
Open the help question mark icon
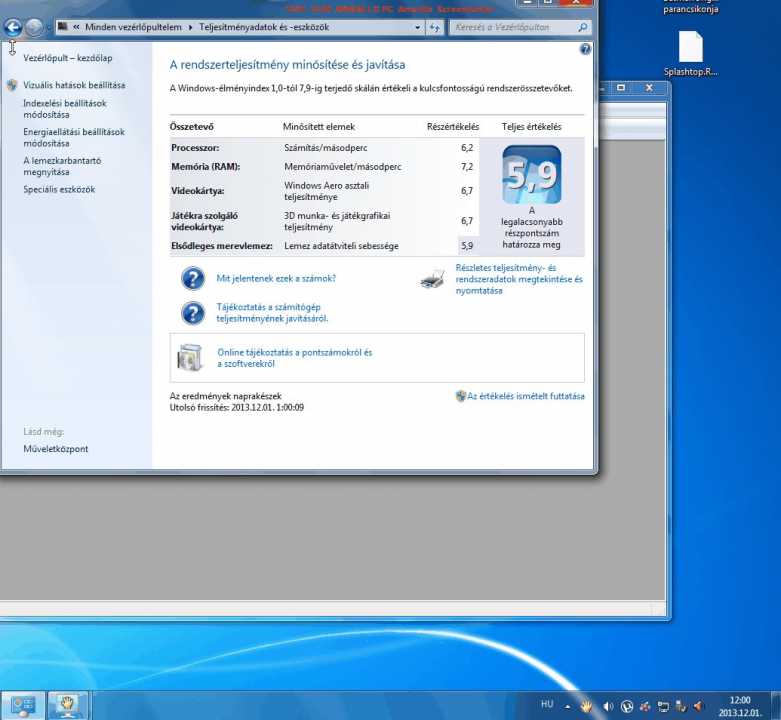point(585,49)
